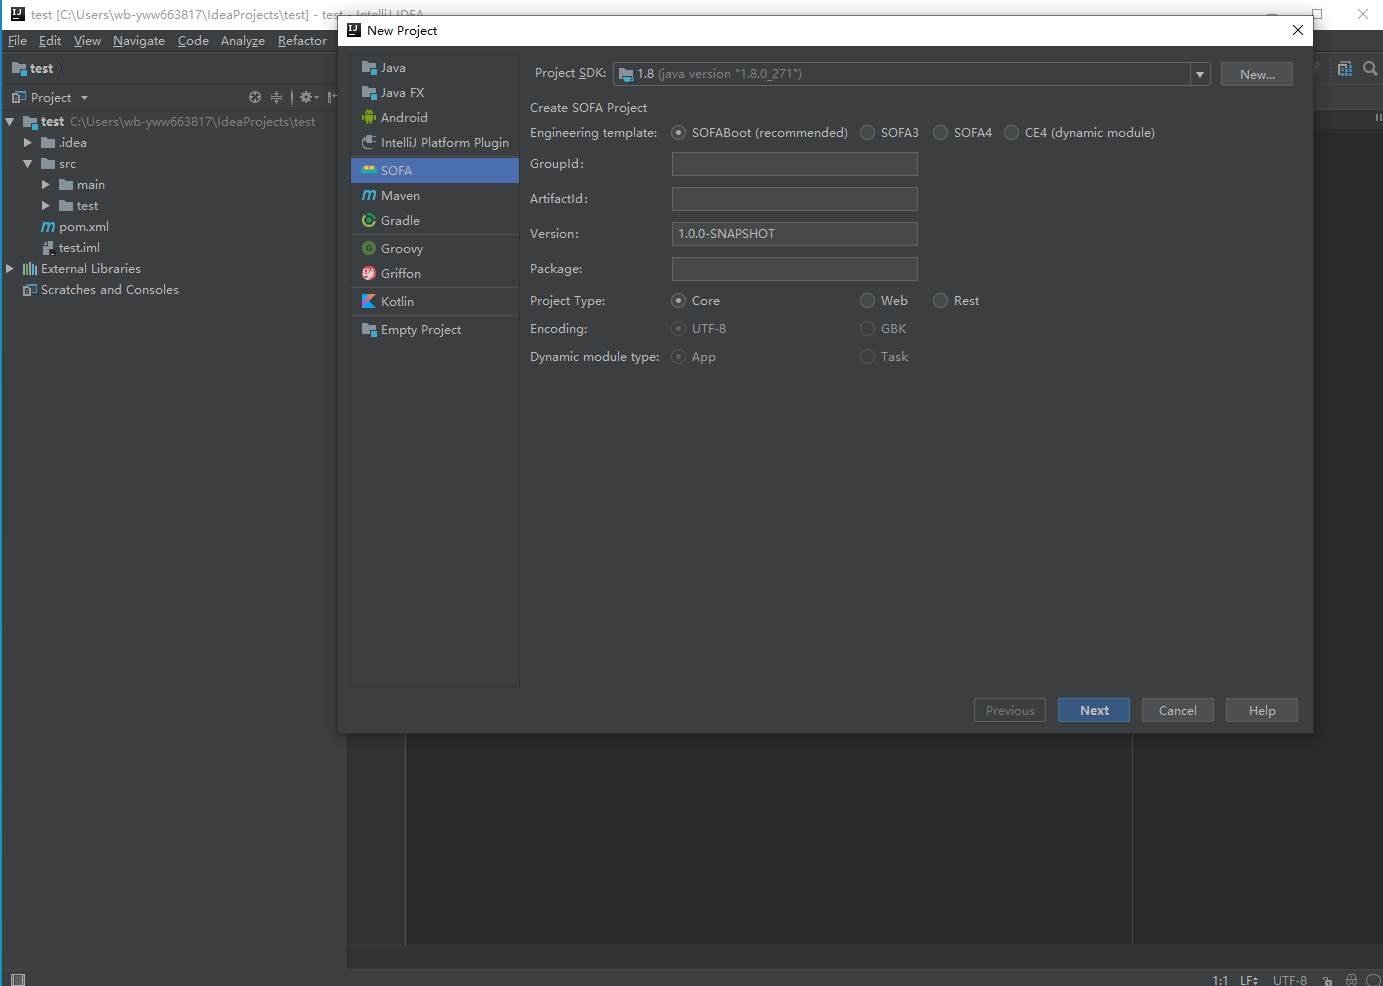1383x986 pixels.
Task: Open Project Structure icon in main toolbar
Action: click(x=1345, y=69)
